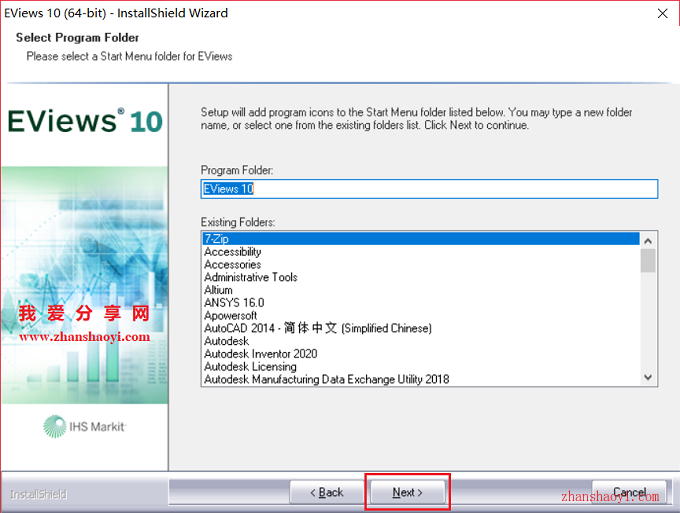Viewport: 680px width, 513px height.
Task: Click the list scrollbar down arrow
Action: pos(648,377)
